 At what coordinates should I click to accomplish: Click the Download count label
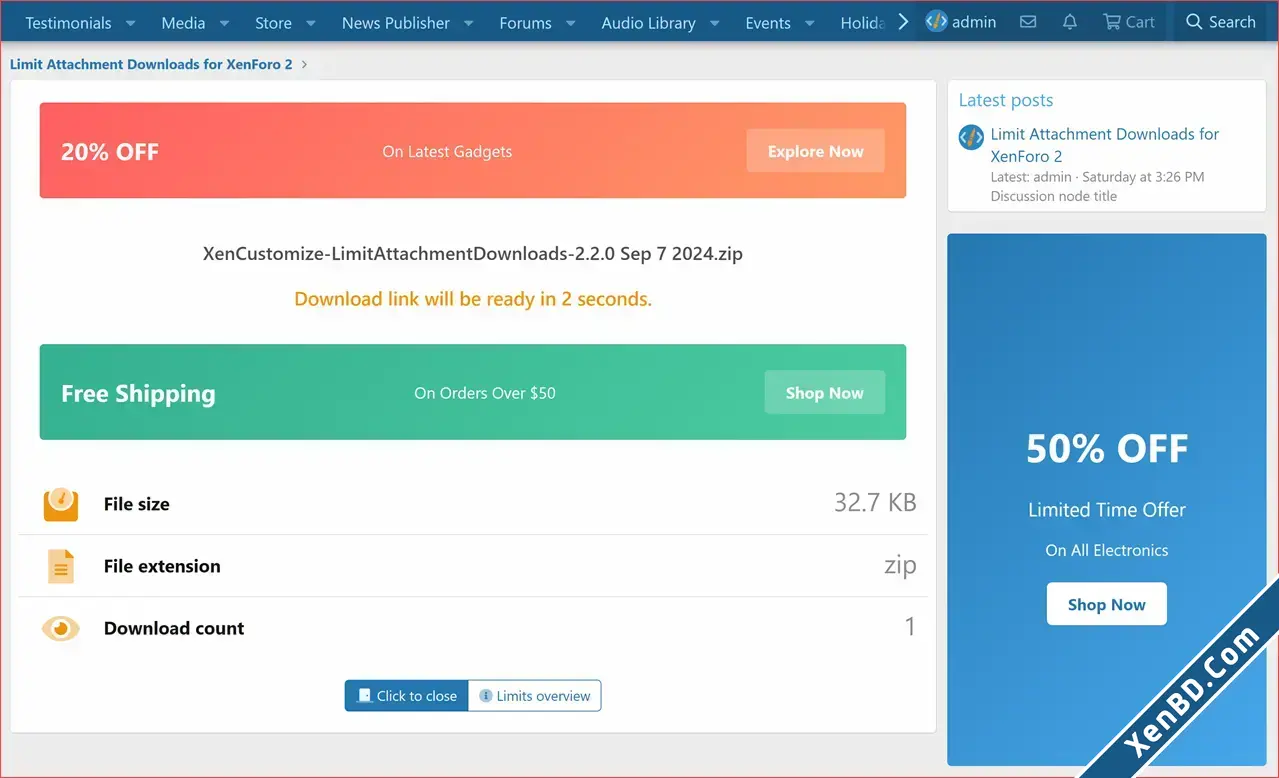click(x=174, y=628)
